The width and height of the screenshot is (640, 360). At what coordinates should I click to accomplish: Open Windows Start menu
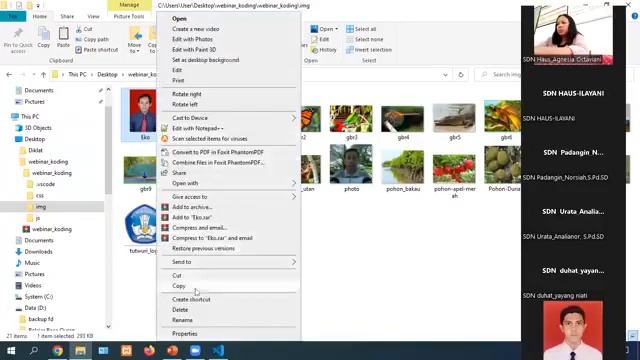click(11, 351)
